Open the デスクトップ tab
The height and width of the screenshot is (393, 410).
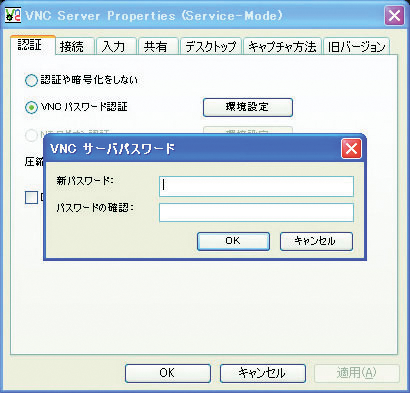point(211,46)
